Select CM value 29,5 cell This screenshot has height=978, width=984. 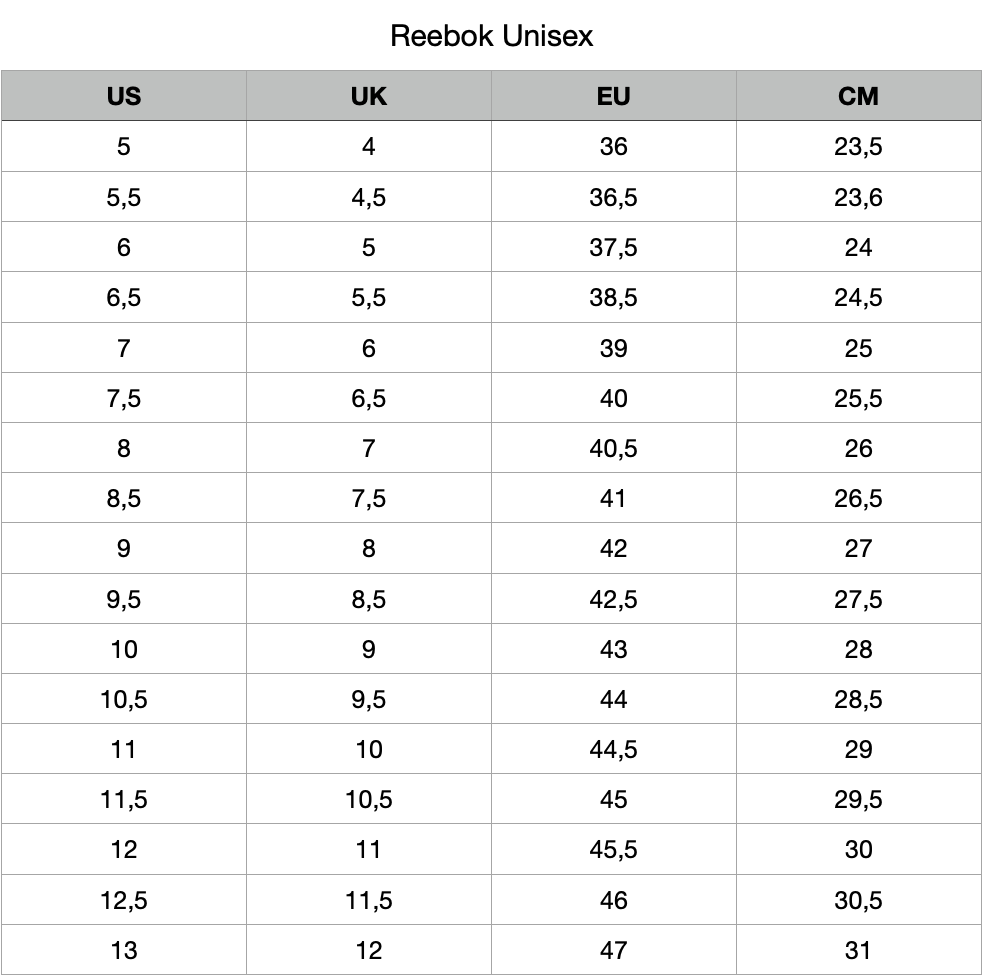click(x=858, y=799)
